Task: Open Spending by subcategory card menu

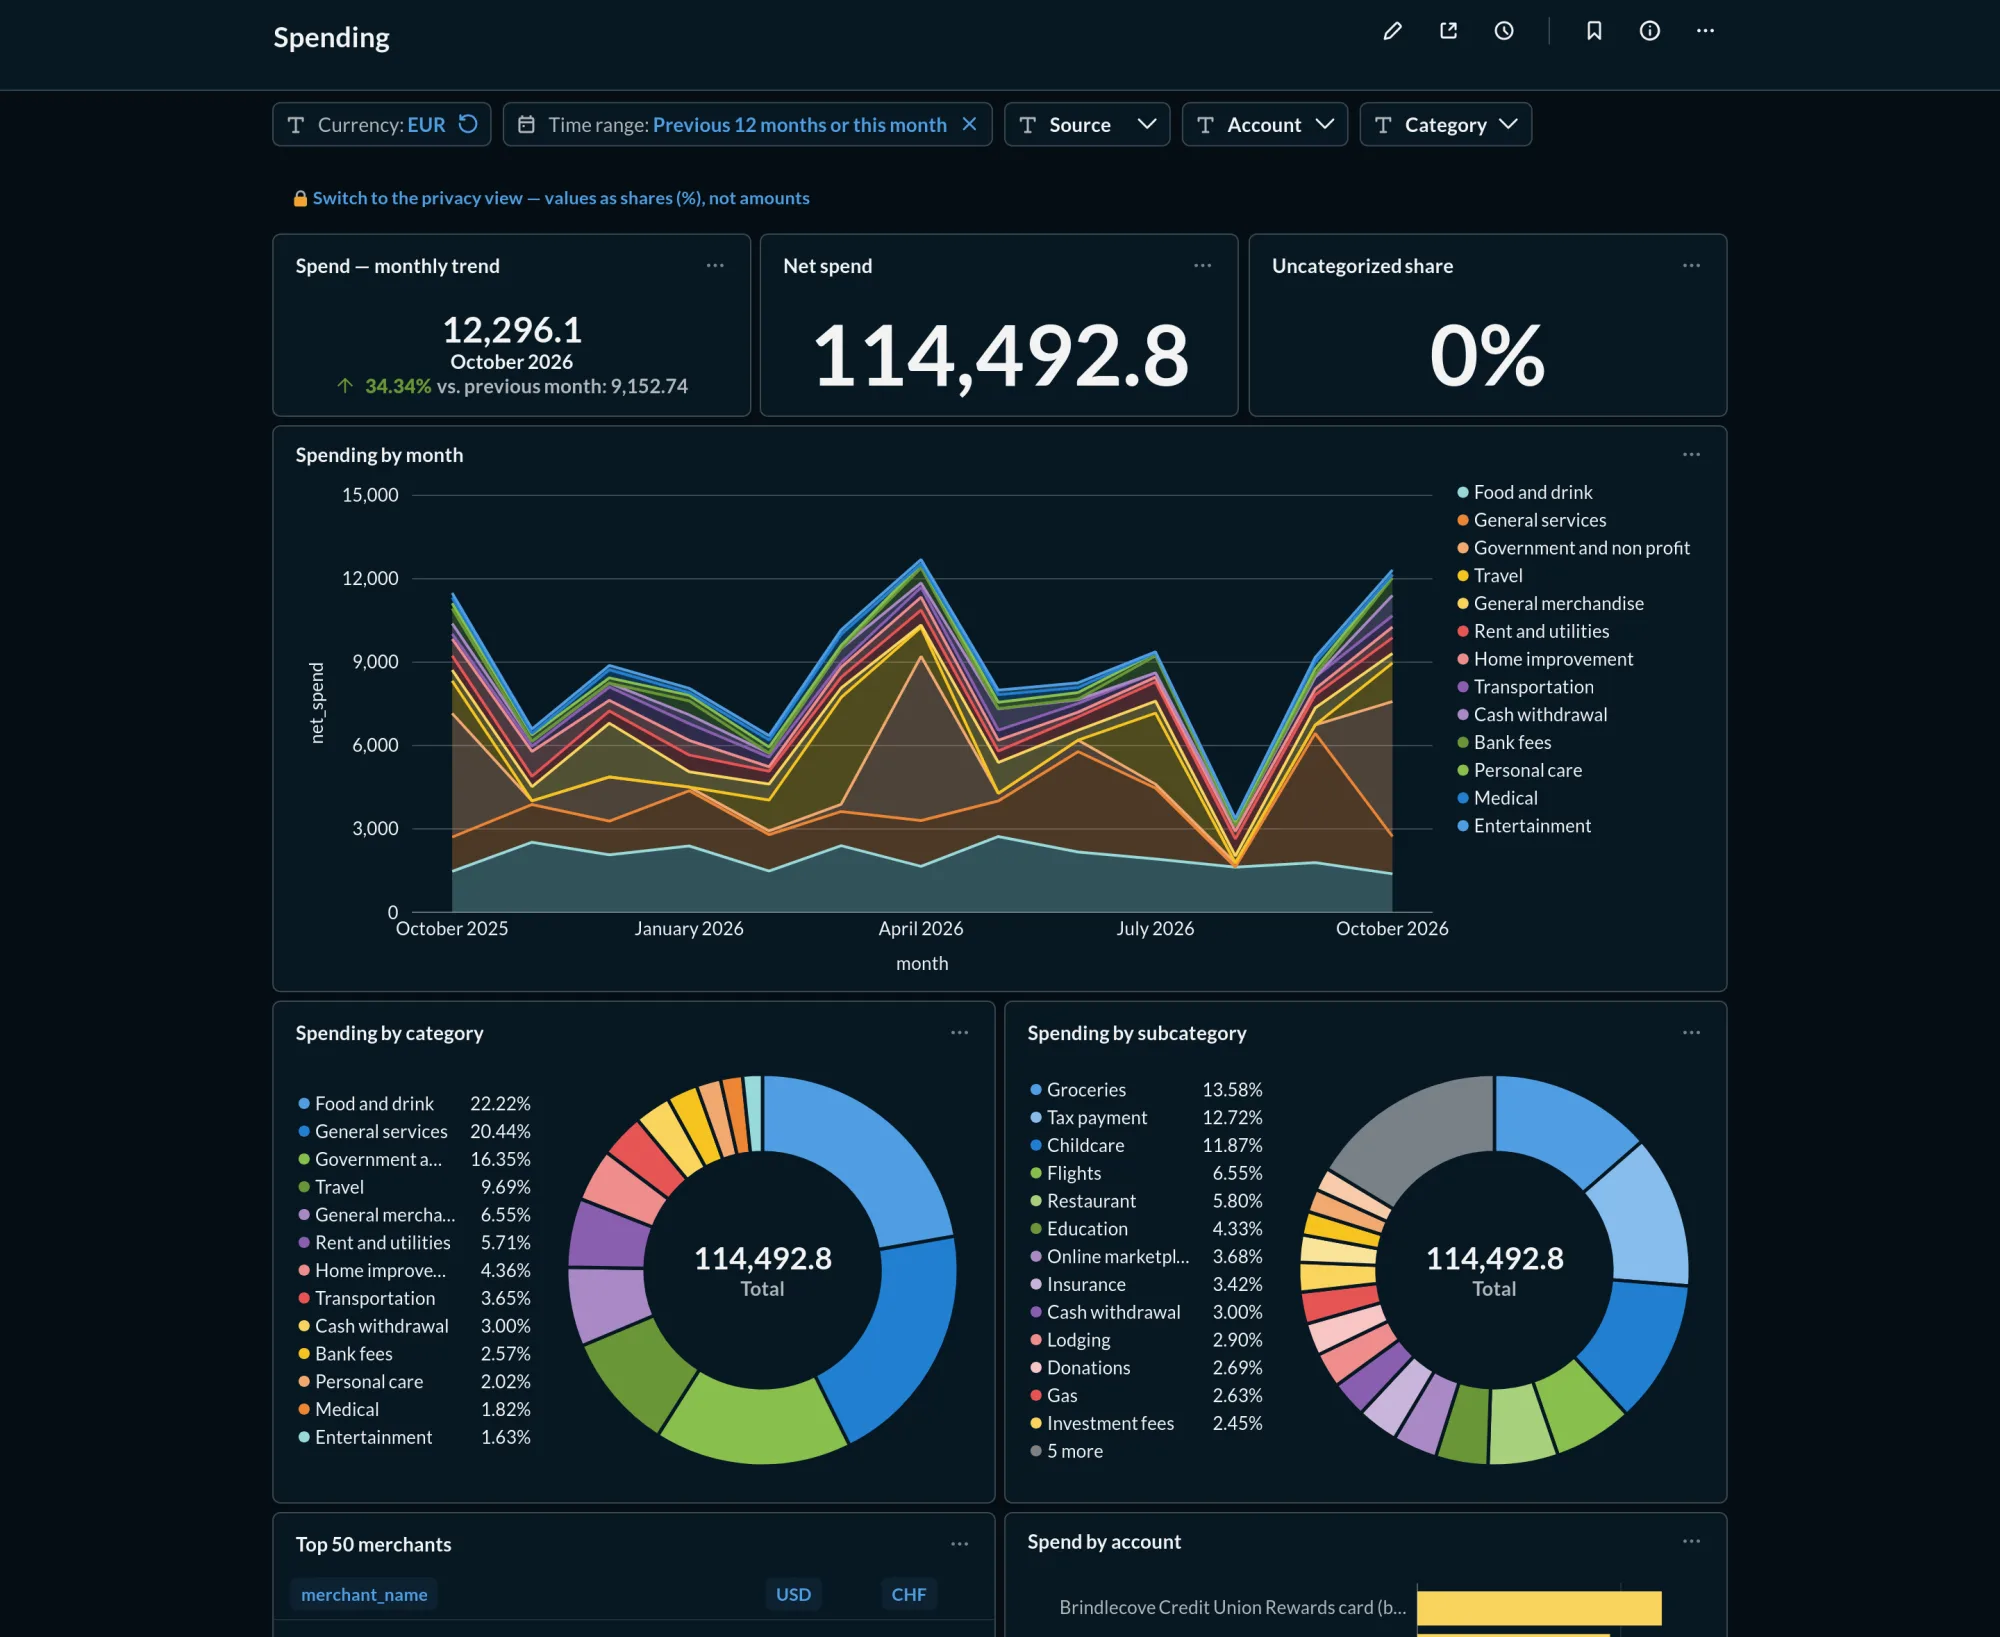Action: (1691, 1032)
